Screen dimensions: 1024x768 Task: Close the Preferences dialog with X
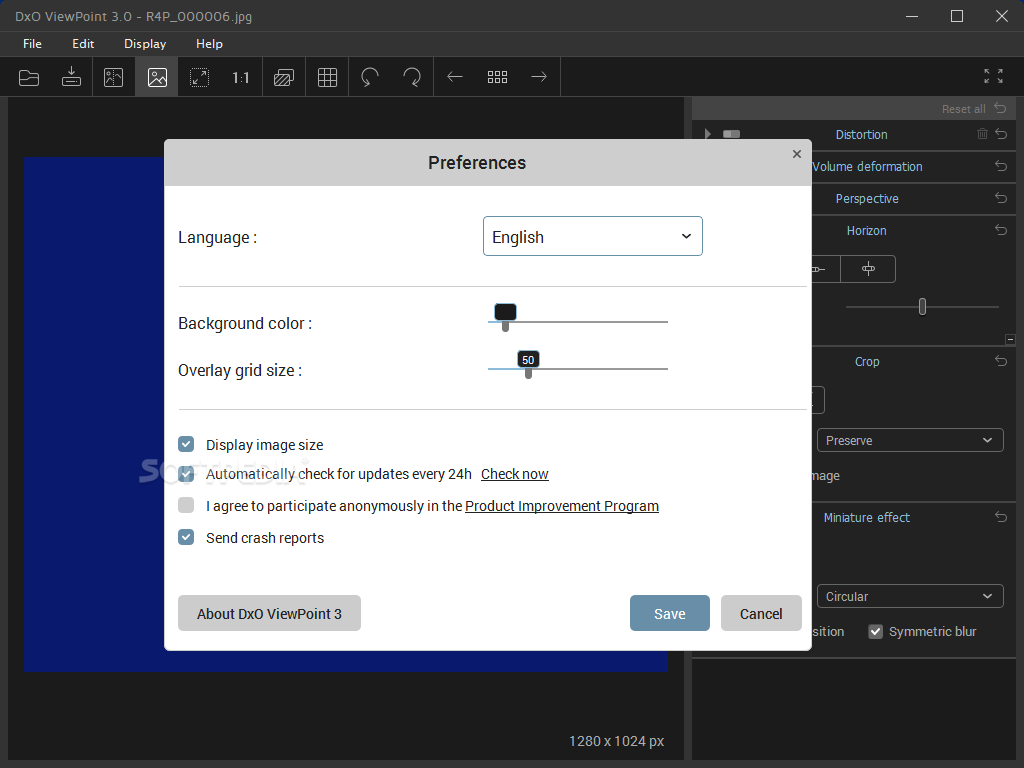[x=797, y=154]
